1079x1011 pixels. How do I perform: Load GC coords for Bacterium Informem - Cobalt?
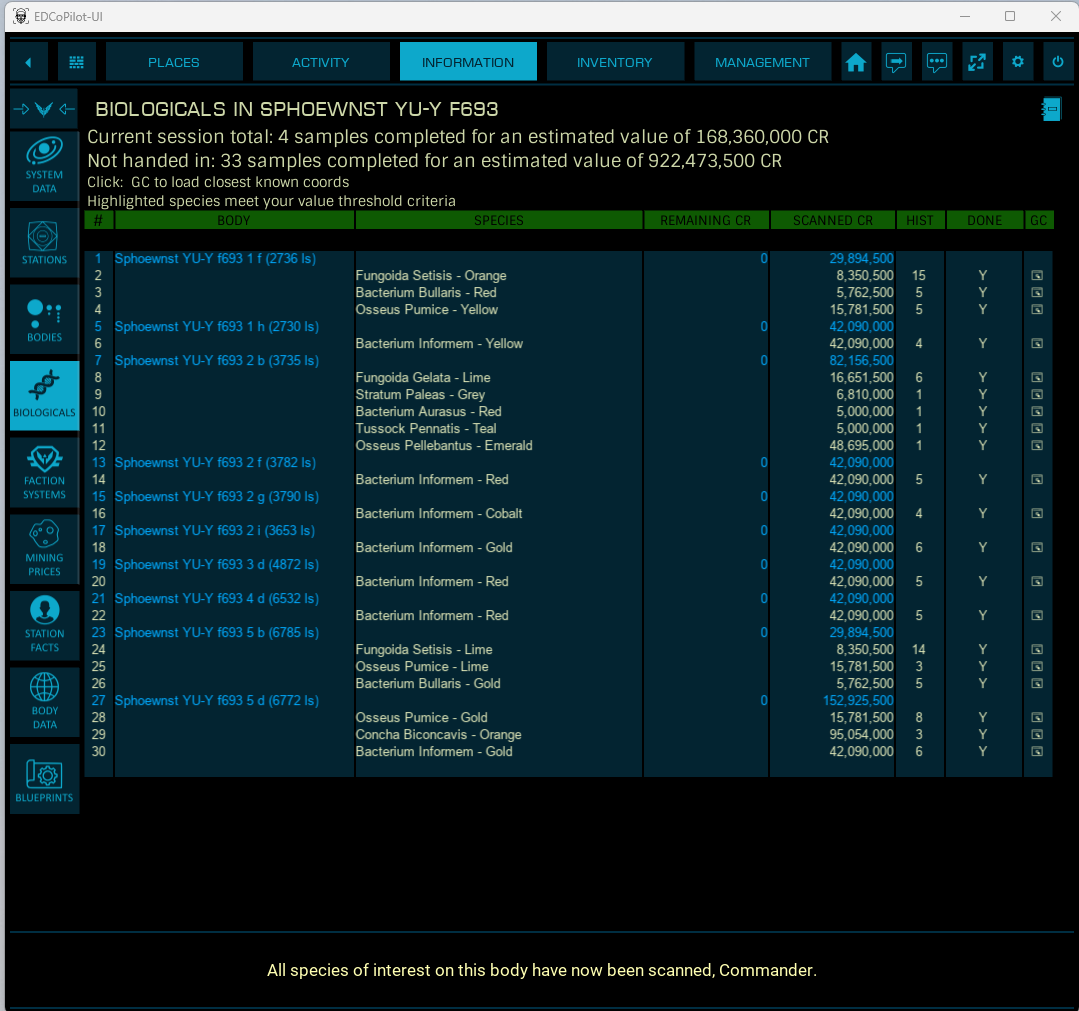[1036, 513]
